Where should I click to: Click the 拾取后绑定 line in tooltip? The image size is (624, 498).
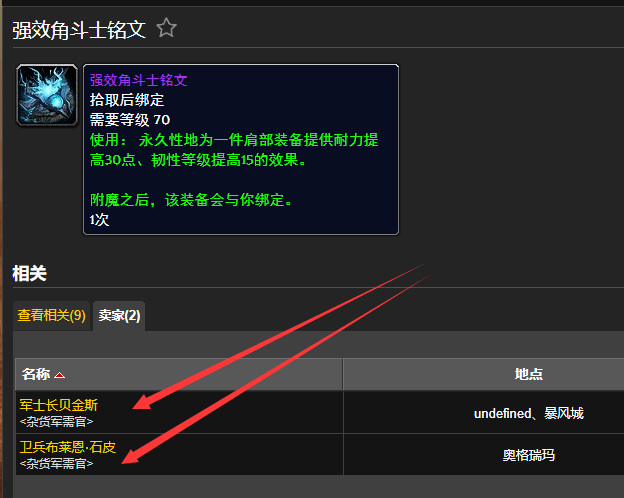(127, 100)
